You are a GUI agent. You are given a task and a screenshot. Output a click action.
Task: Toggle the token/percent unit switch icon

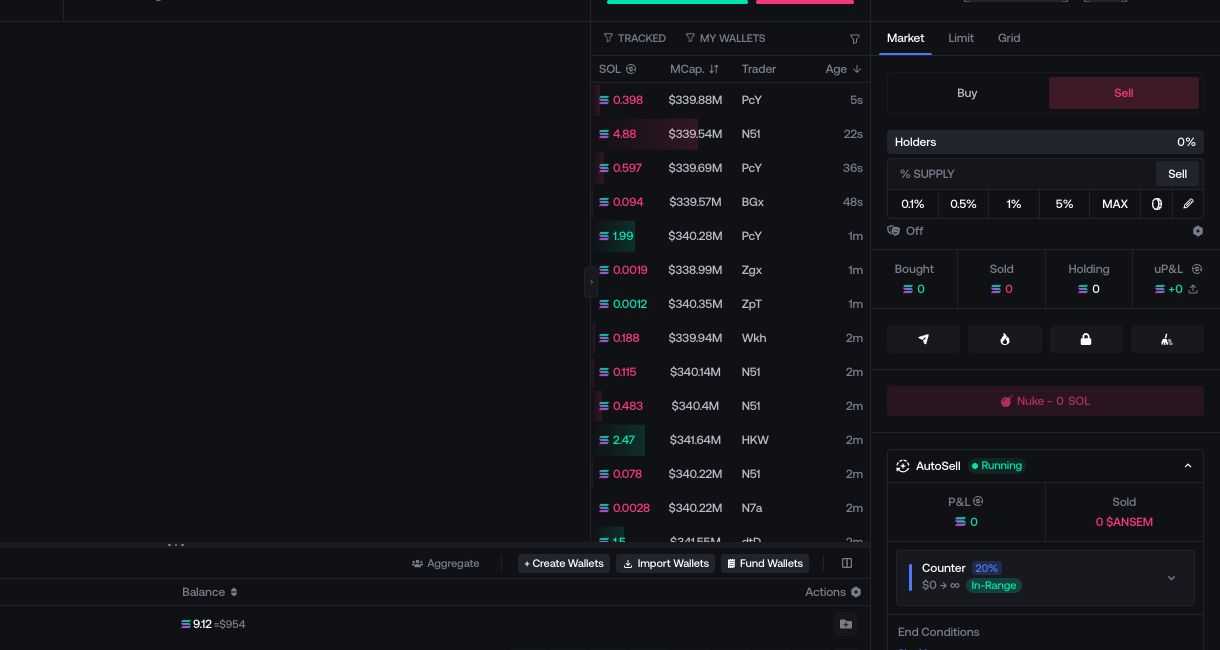1157,204
